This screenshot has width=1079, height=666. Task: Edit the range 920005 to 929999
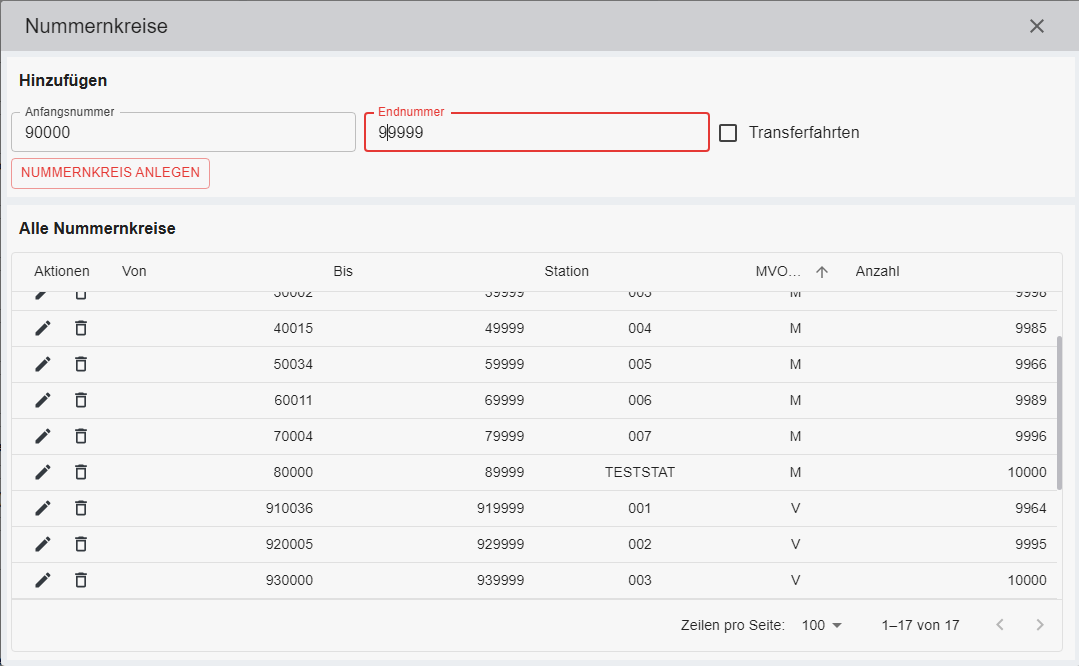coord(42,544)
